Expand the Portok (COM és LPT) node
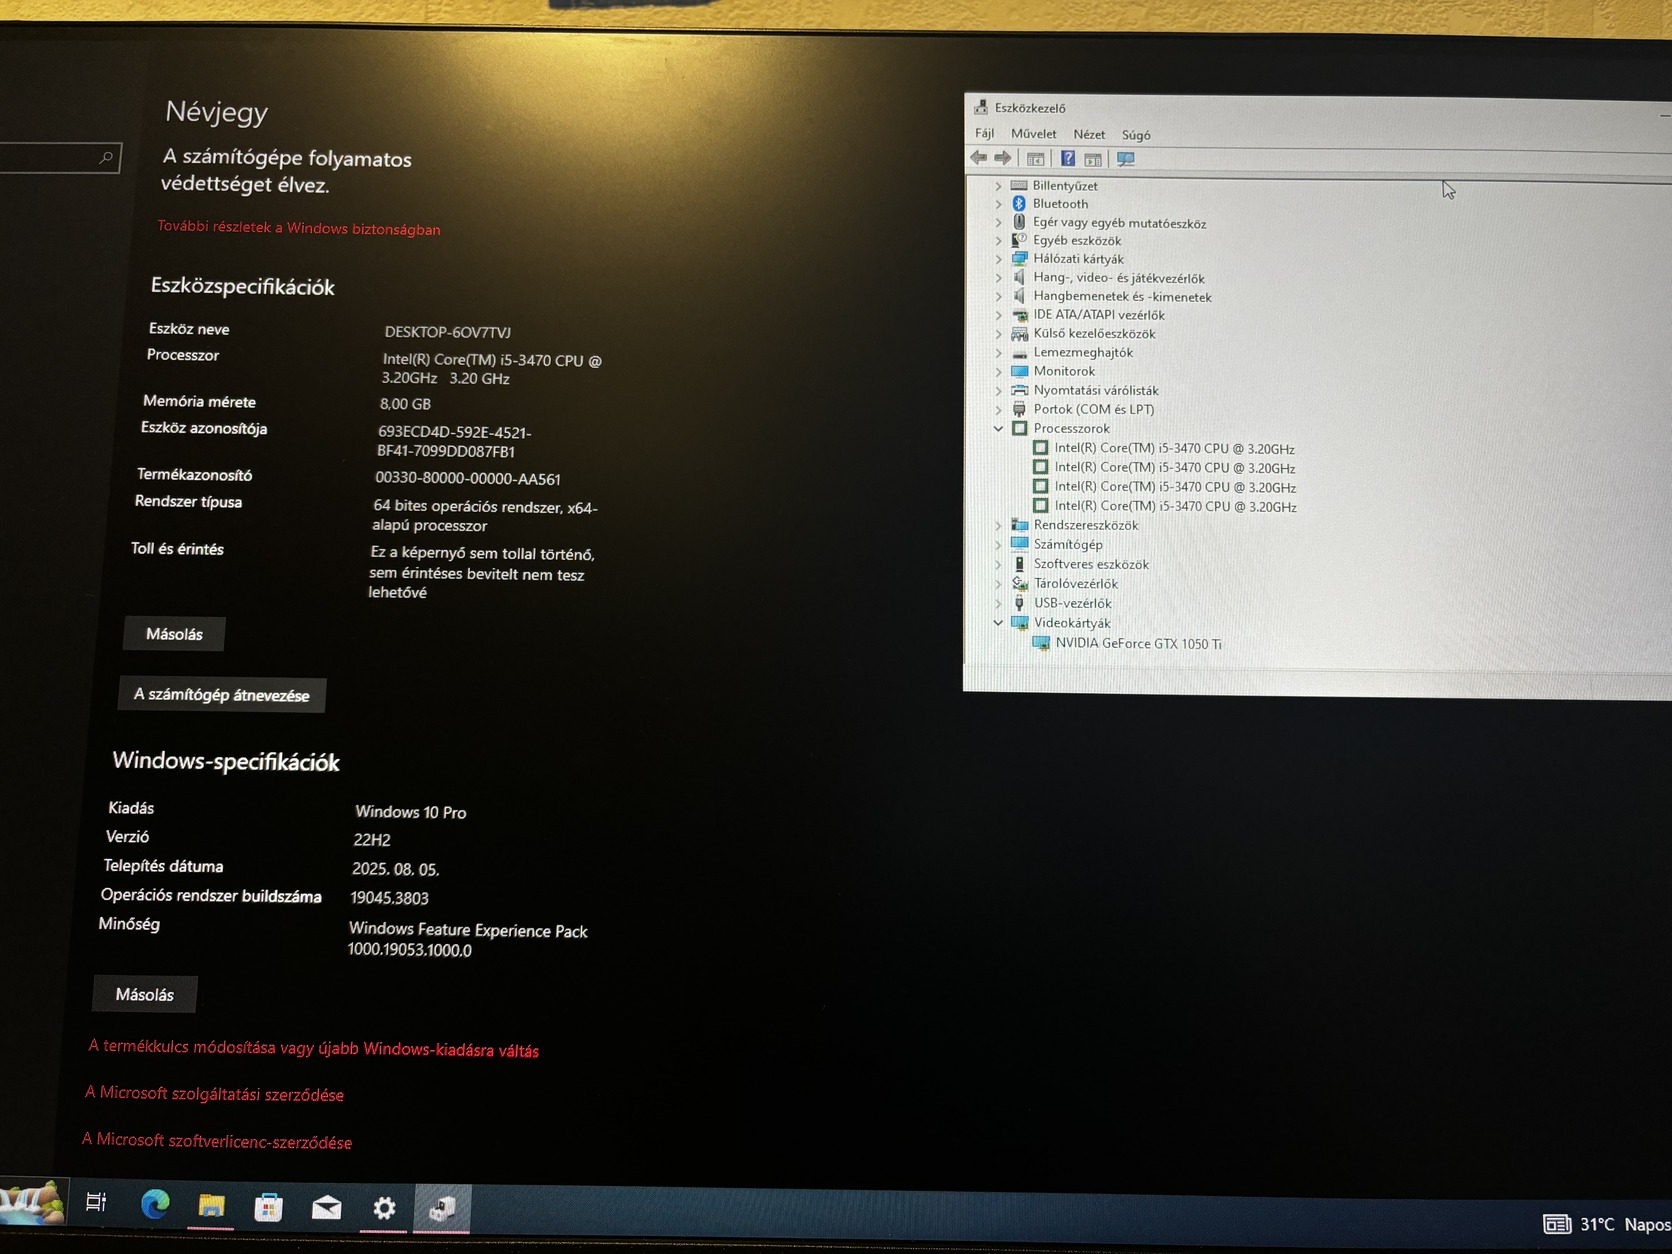The height and width of the screenshot is (1254, 1672). coord(998,409)
